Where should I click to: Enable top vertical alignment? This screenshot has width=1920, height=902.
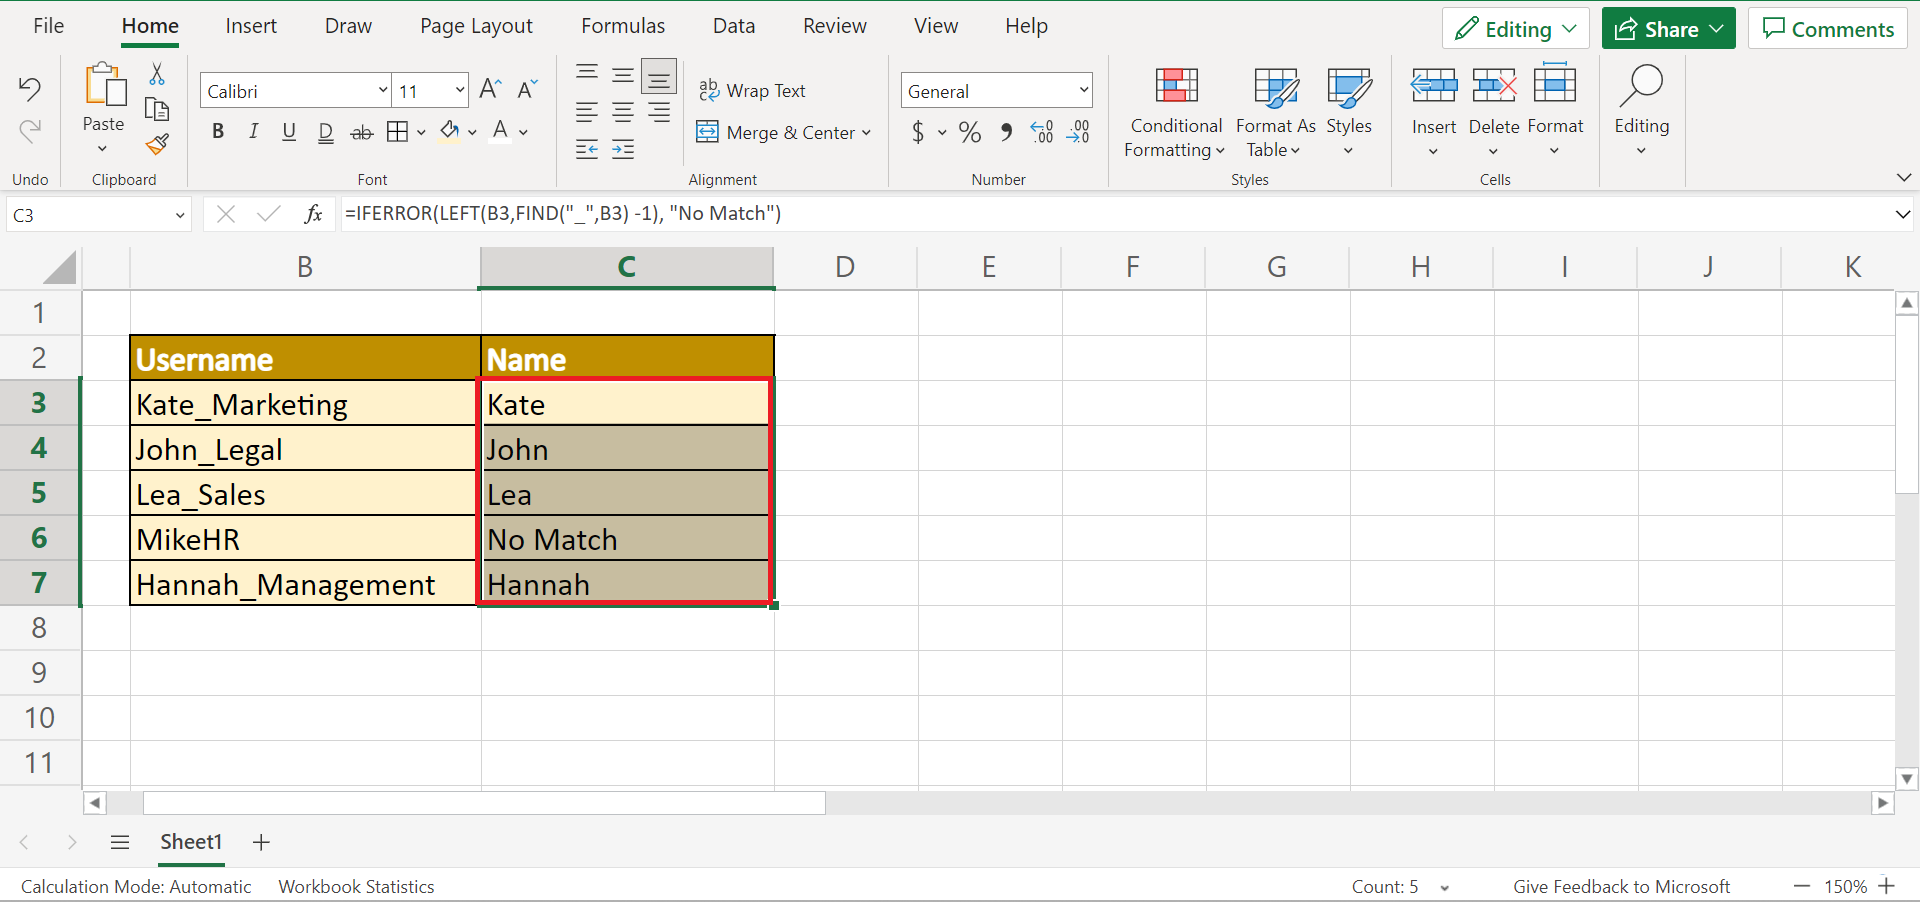click(586, 72)
